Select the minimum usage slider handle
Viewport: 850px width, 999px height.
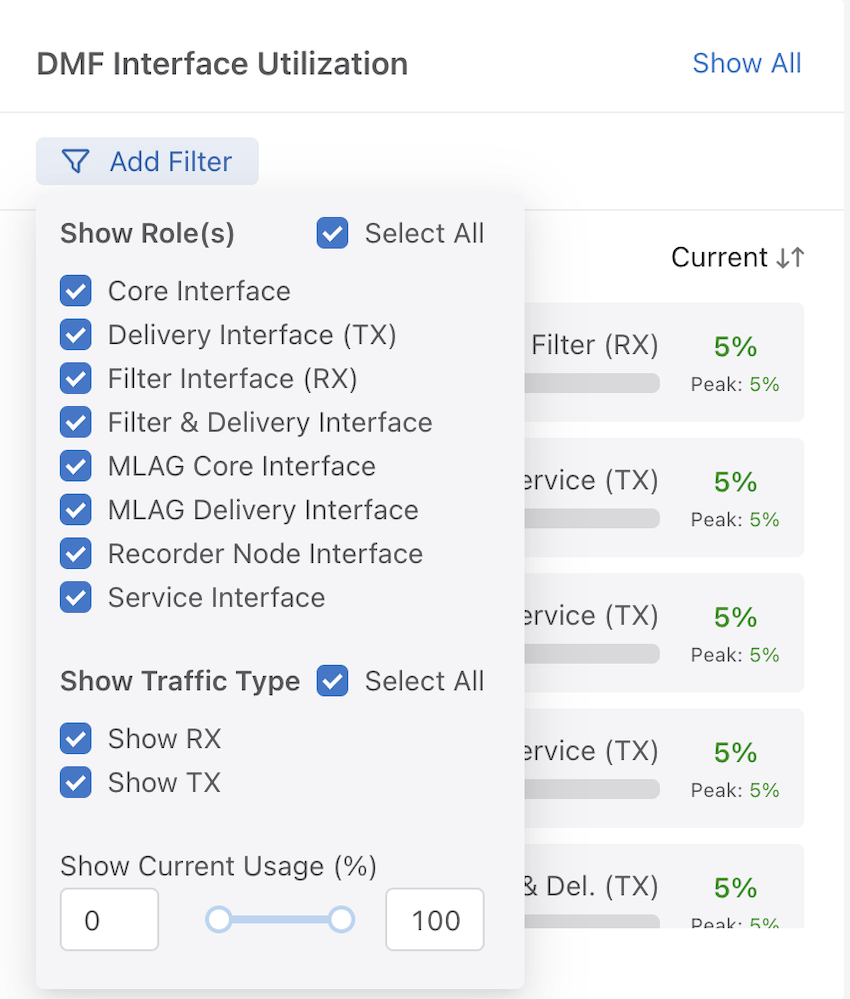point(218,919)
